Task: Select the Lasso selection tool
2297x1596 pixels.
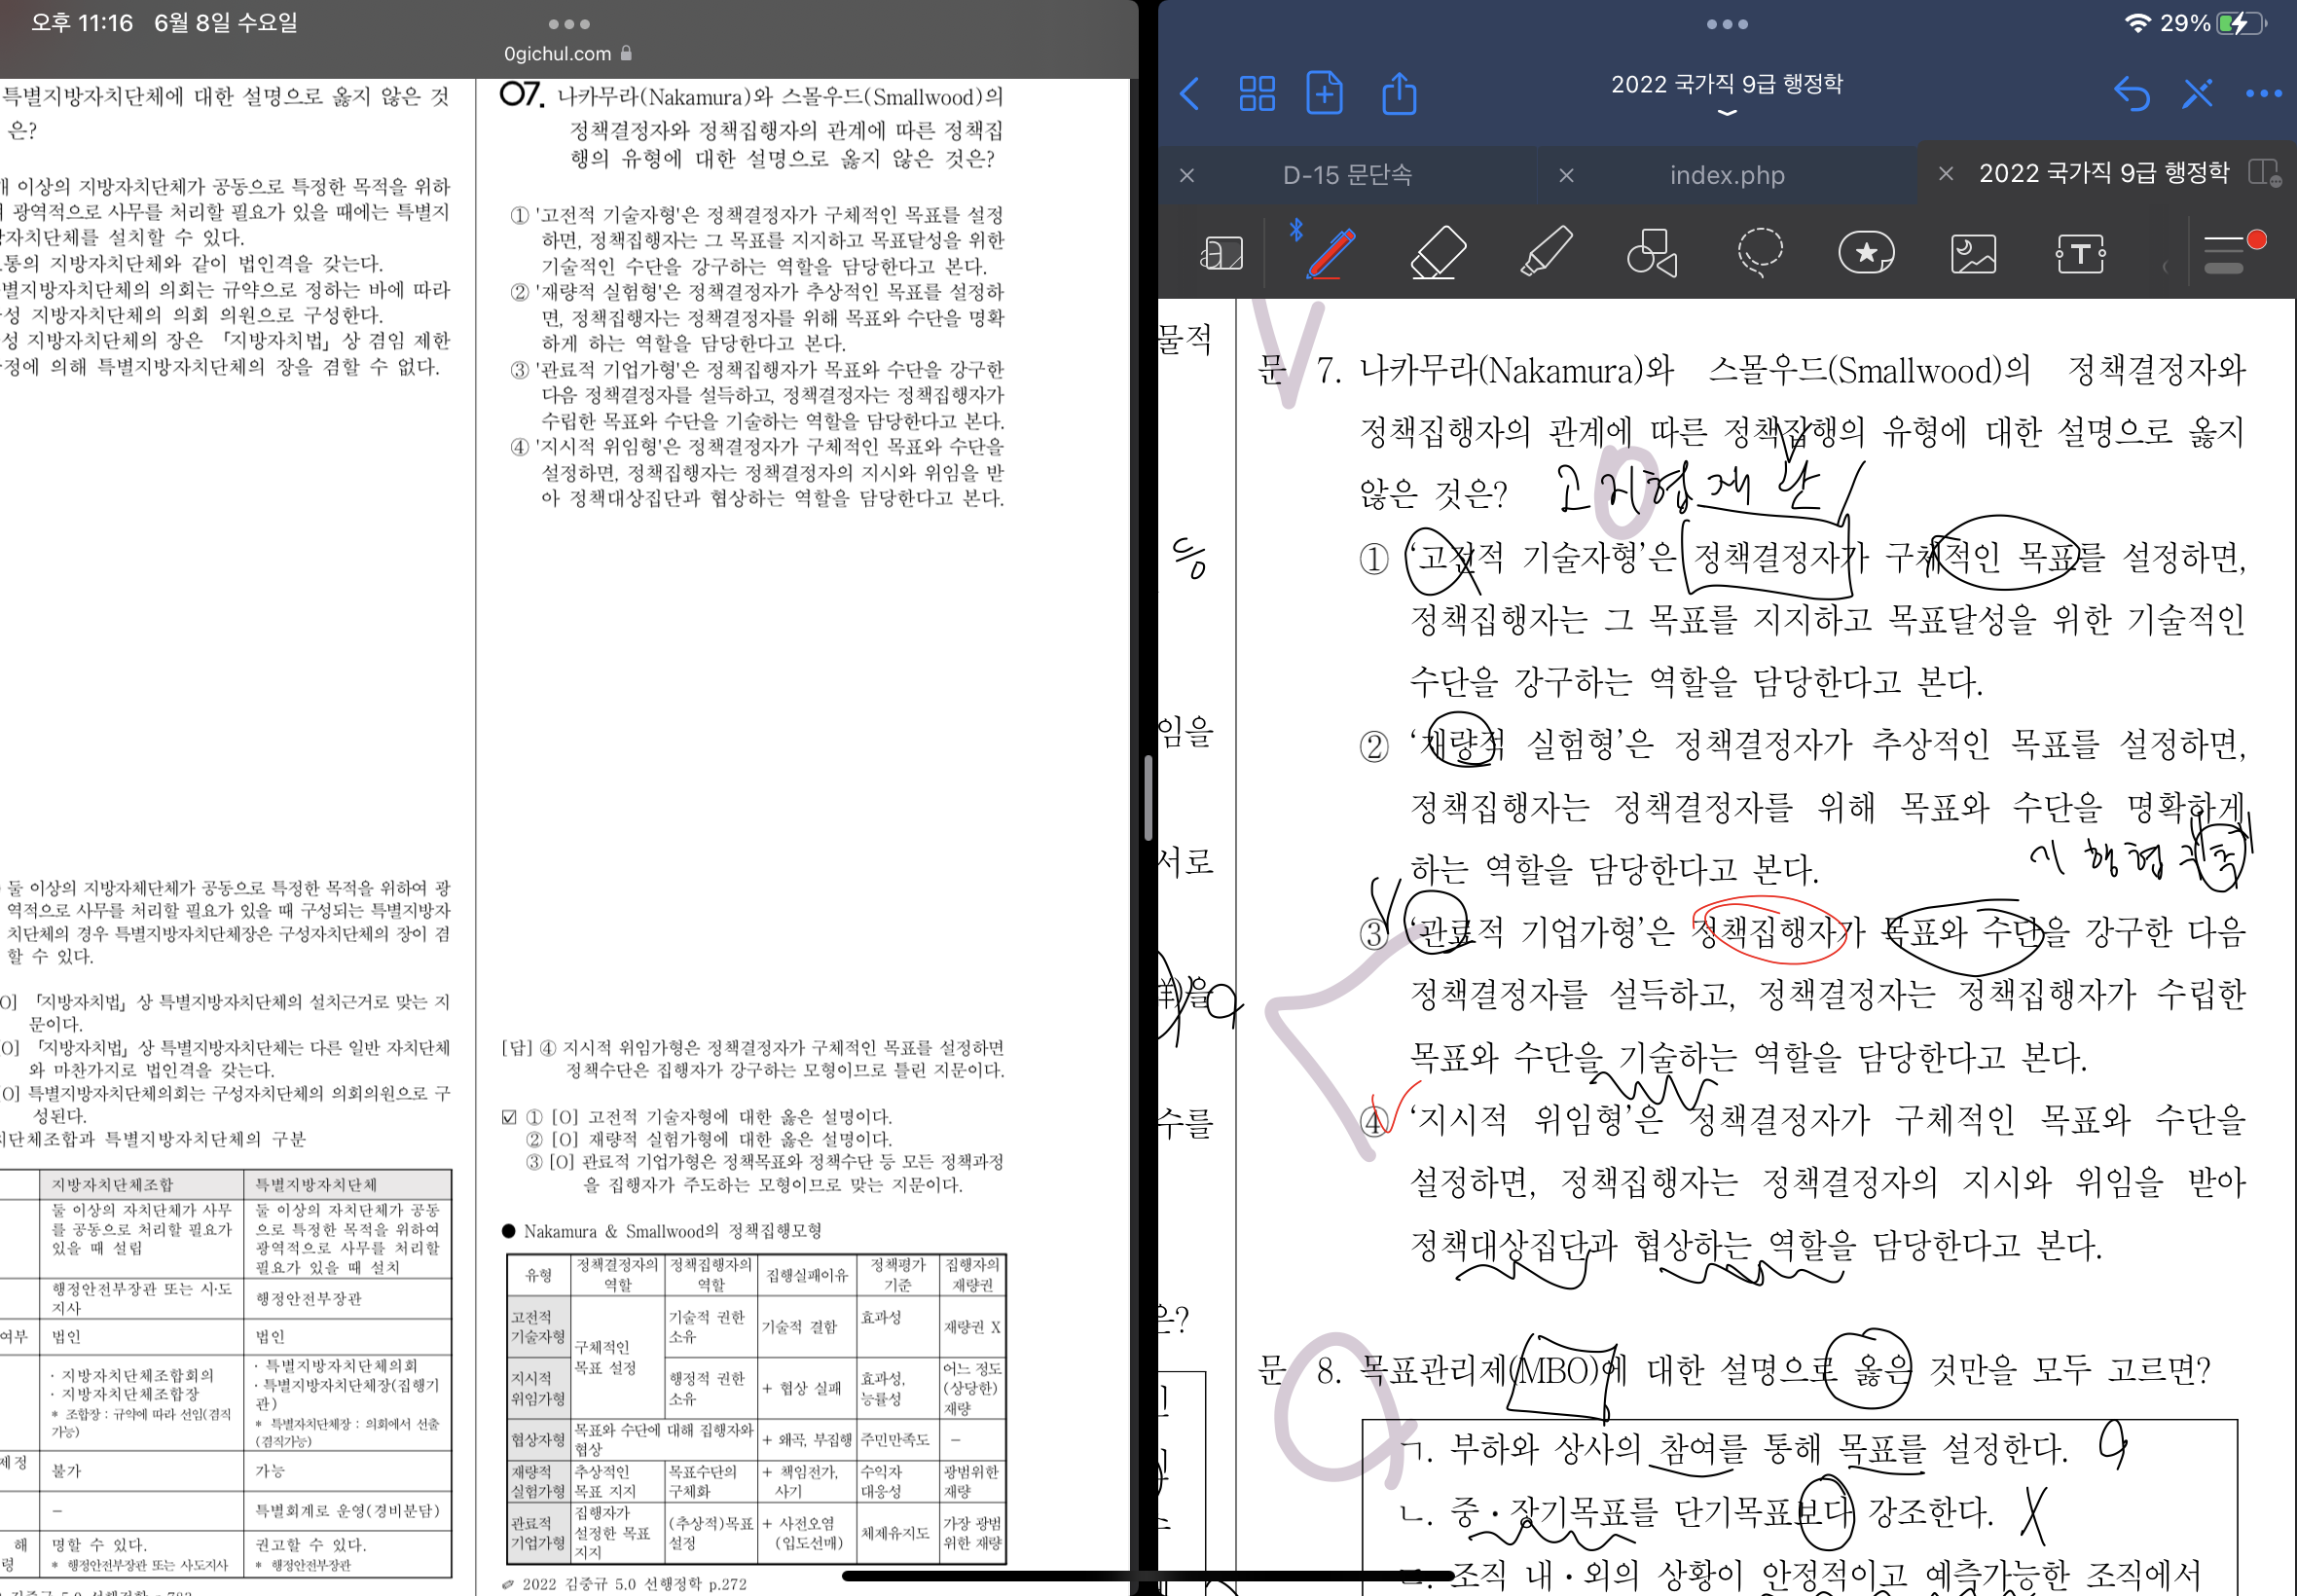Action: point(1759,252)
